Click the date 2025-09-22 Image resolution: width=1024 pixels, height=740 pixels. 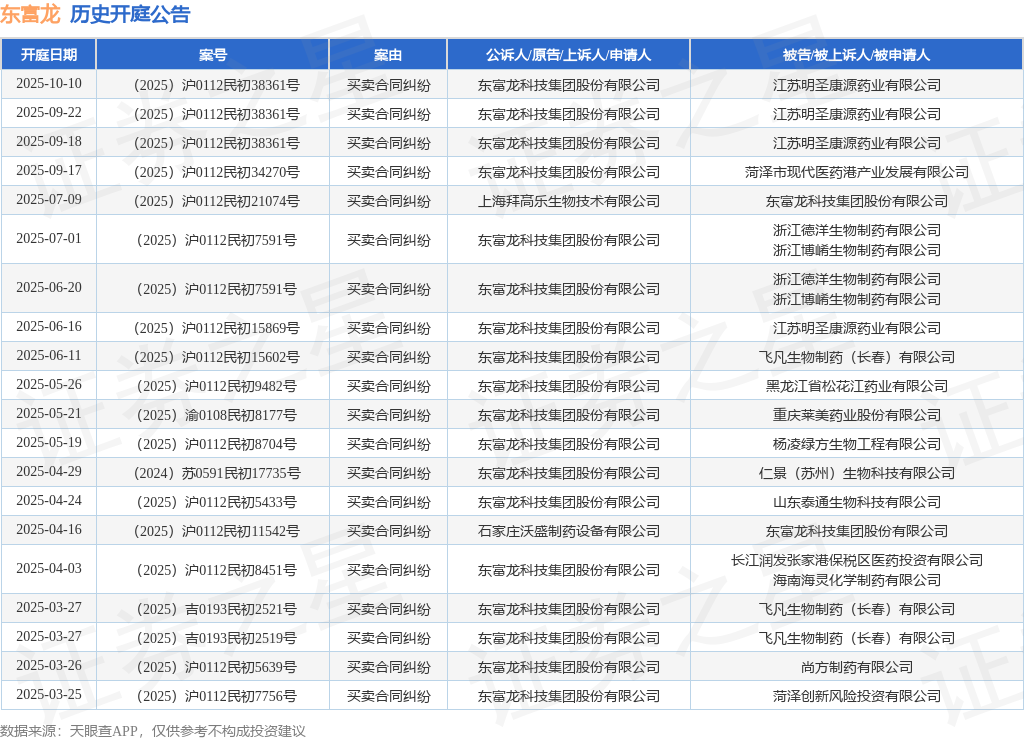49,112
